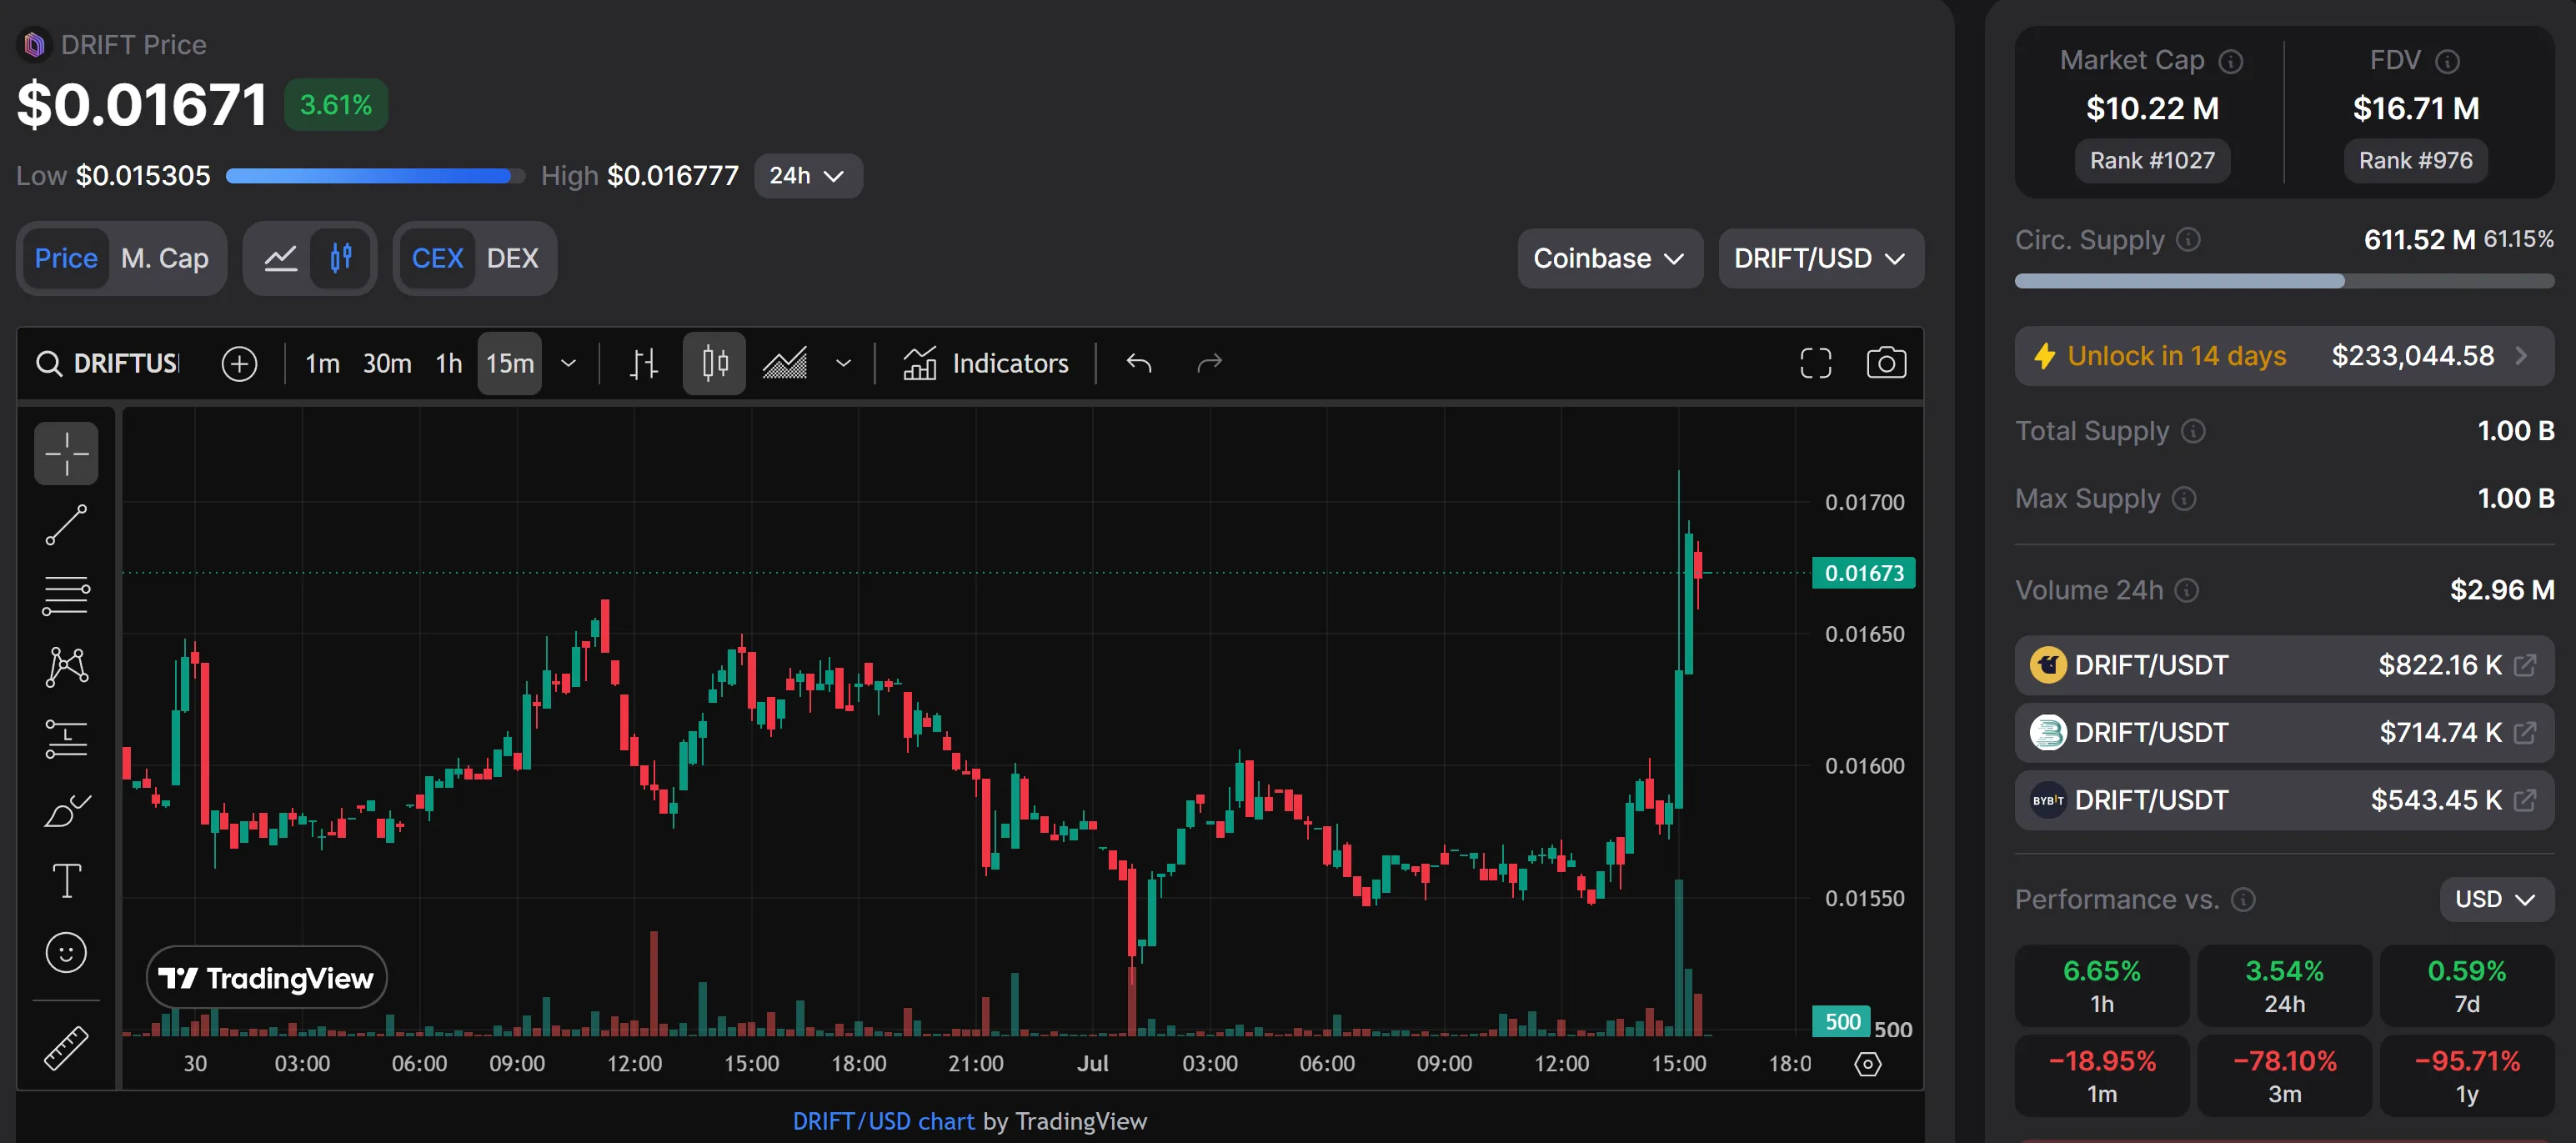Select the 30m interval
The height and width of the screenshot is (1143, 2576).
pyautogui.click(x=387, y=363)
